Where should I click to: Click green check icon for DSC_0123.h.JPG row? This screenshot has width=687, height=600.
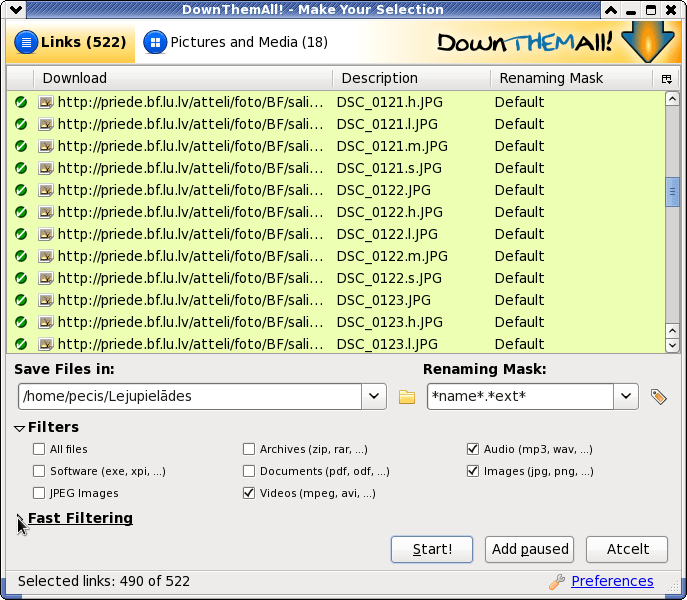point(21,322)
